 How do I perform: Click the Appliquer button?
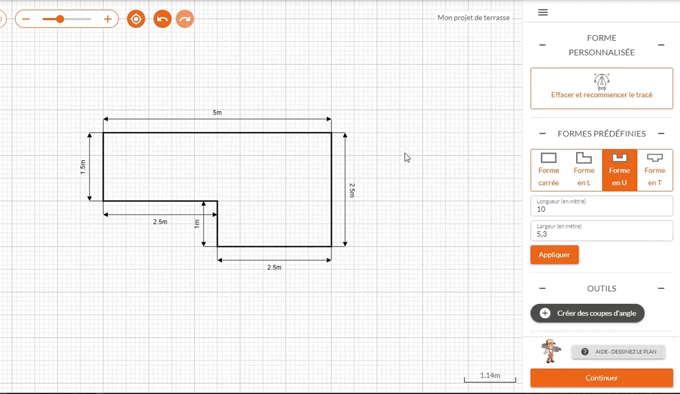(554, 255)
